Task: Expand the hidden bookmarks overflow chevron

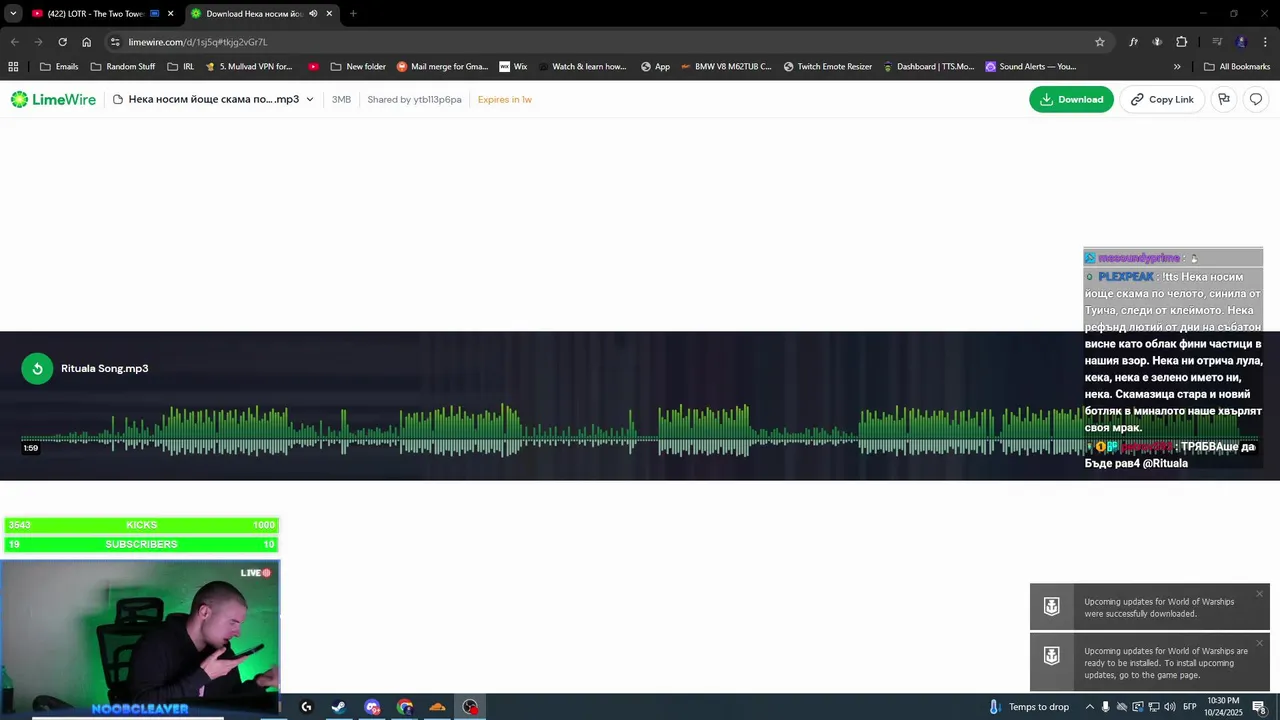Action: (x=1177, y=67)
